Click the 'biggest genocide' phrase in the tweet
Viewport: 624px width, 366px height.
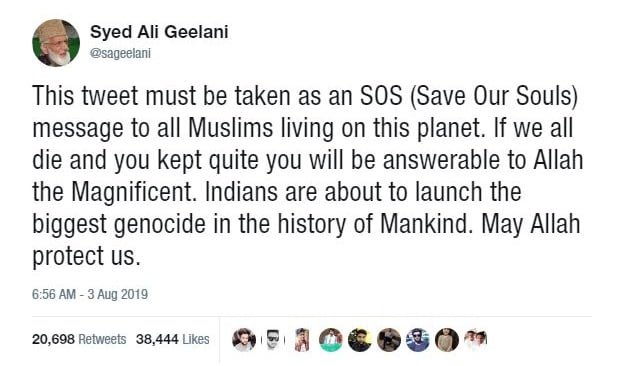click(119, 225)
